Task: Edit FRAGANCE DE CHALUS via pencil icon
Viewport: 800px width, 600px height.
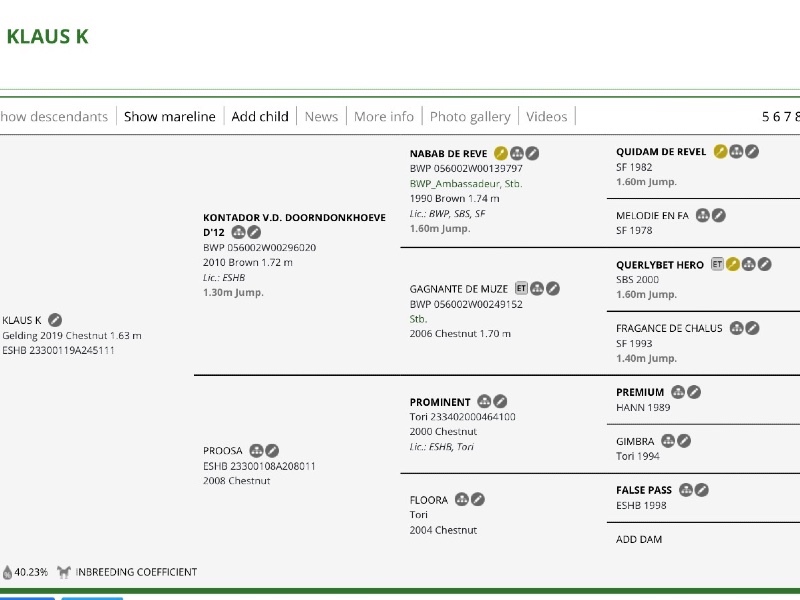Action: pyautogui.click(x=752, y=328)
